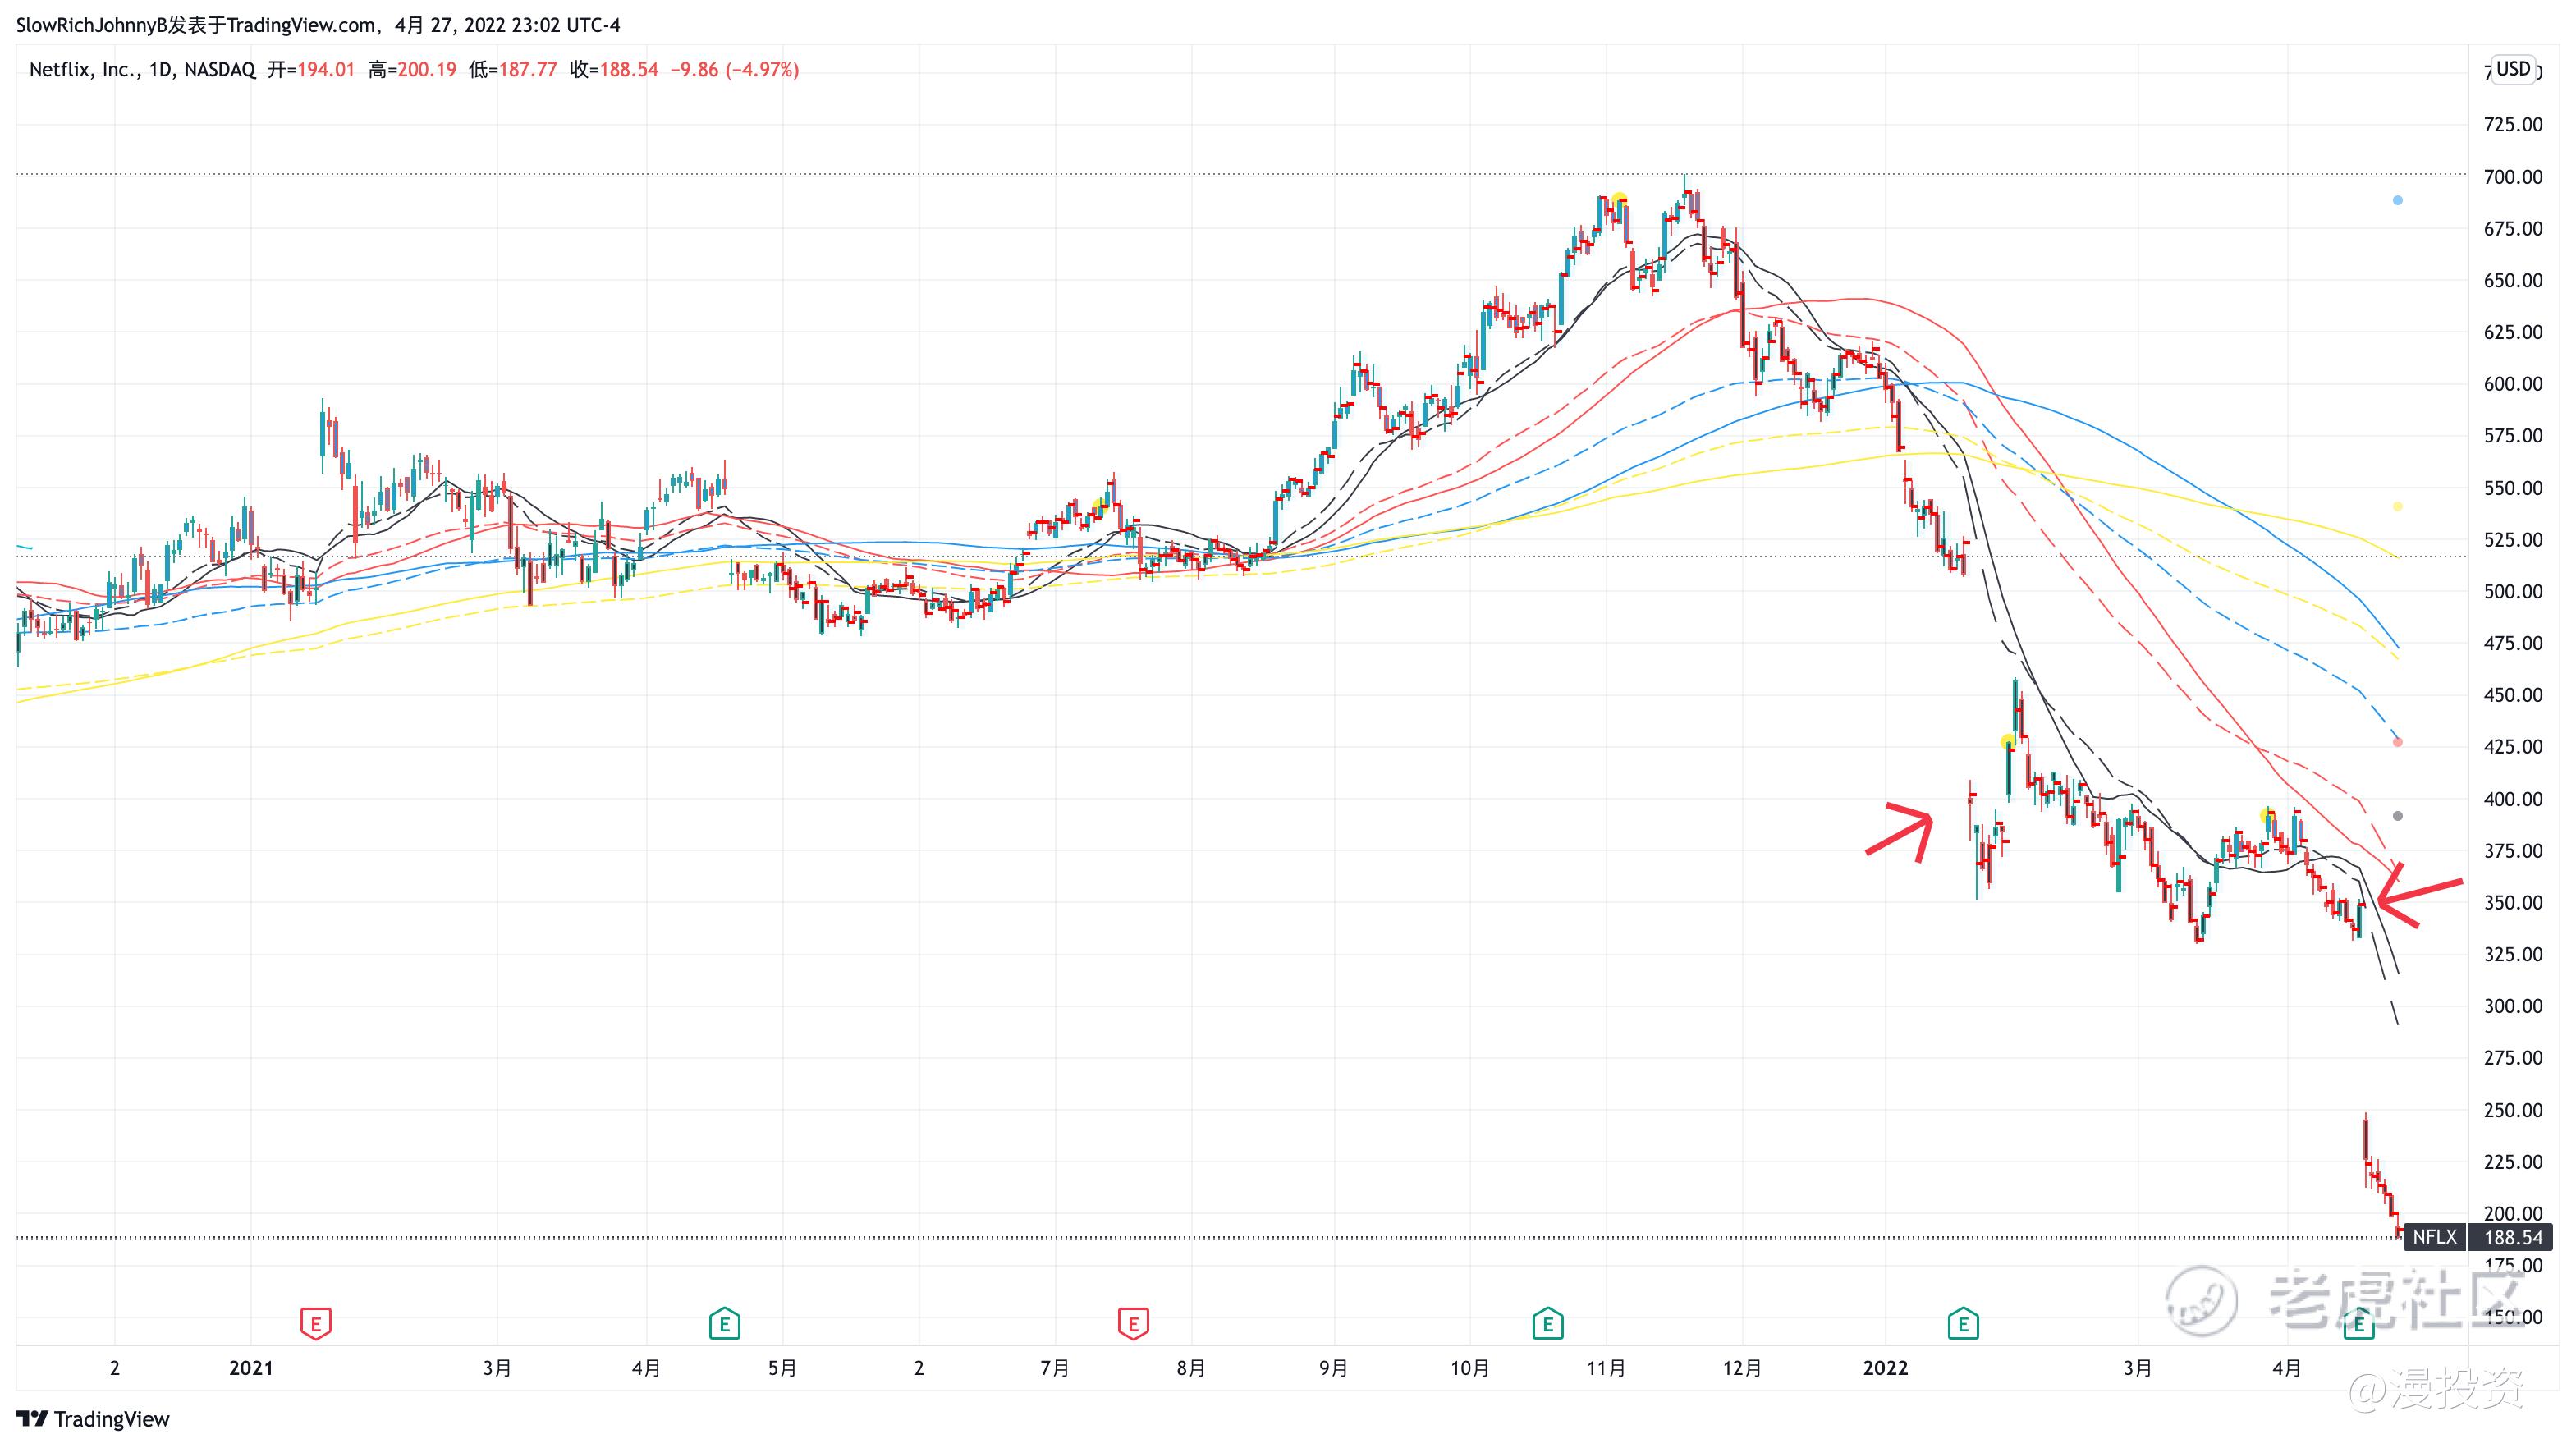This screenshot has width=2576, height=1448.
Task: Click the red earnings marker near 2021 label
Action: (x=316, y=1324)
